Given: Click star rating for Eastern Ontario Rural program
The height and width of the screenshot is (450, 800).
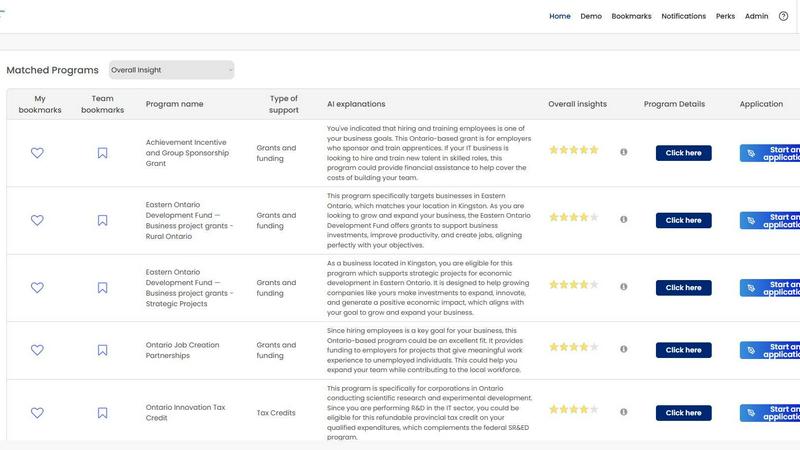Looking at the screenshot, I should [573, 217].
